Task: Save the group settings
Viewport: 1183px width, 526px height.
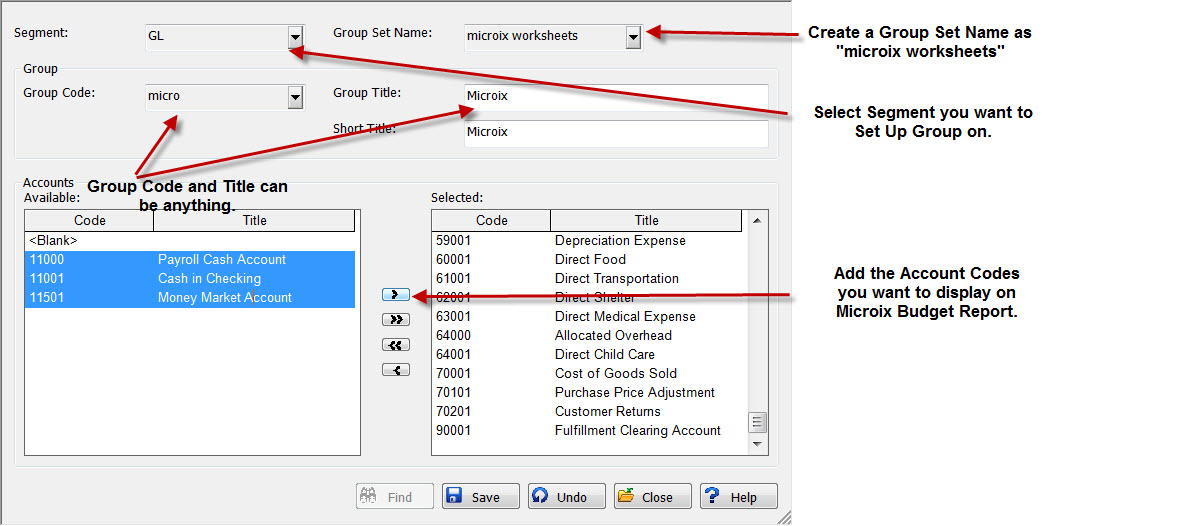Action: (481, 496)
